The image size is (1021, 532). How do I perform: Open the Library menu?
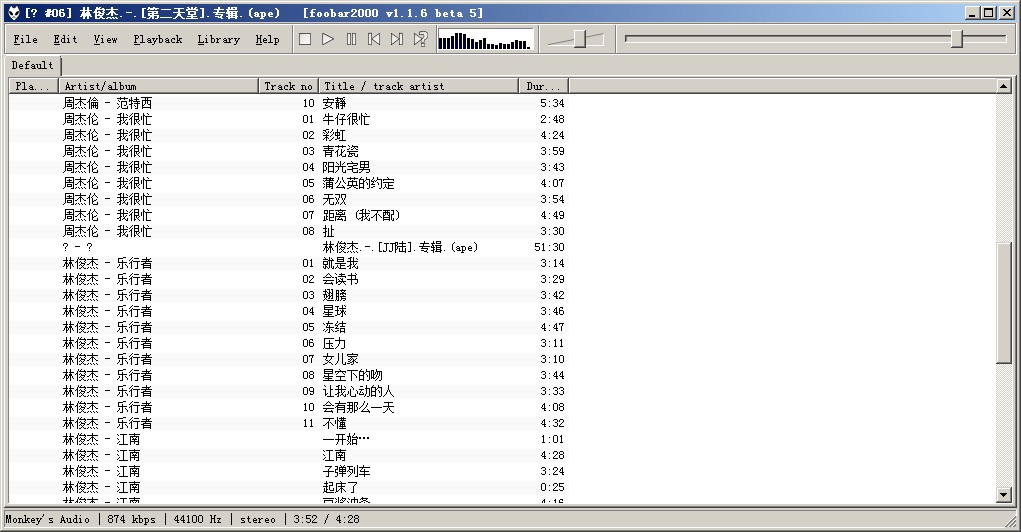pos(219,39)
